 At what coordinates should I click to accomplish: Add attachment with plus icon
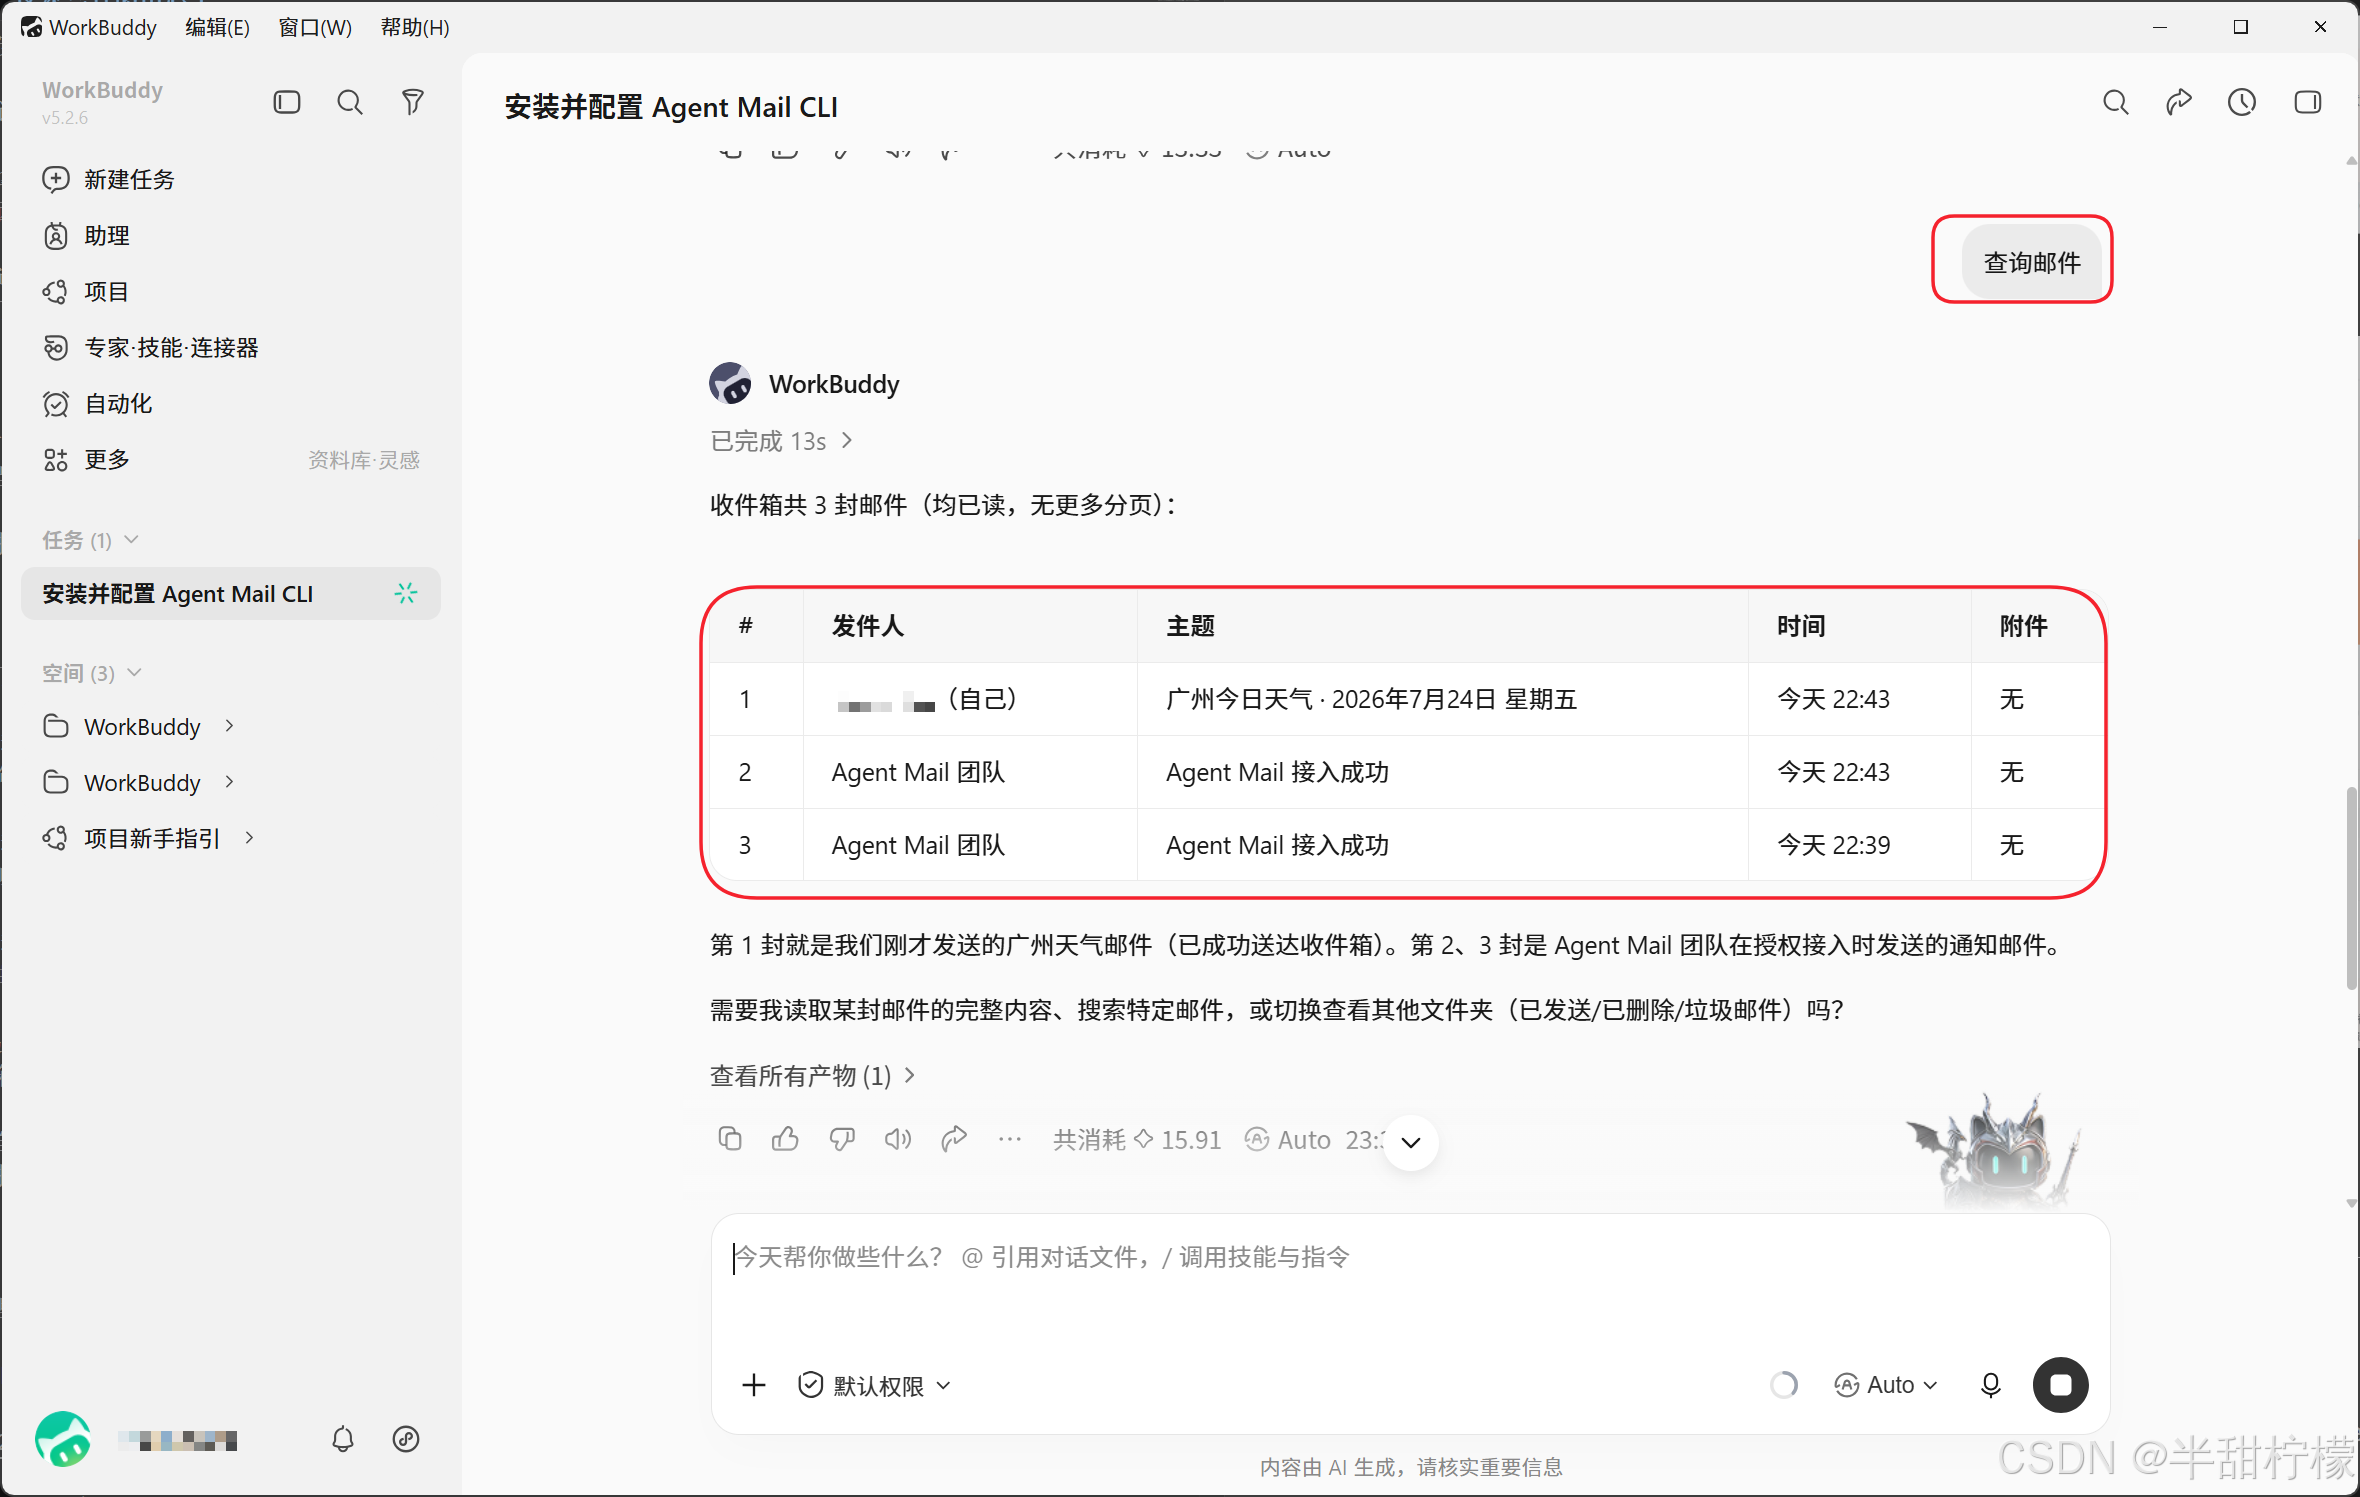point(754,1385)
